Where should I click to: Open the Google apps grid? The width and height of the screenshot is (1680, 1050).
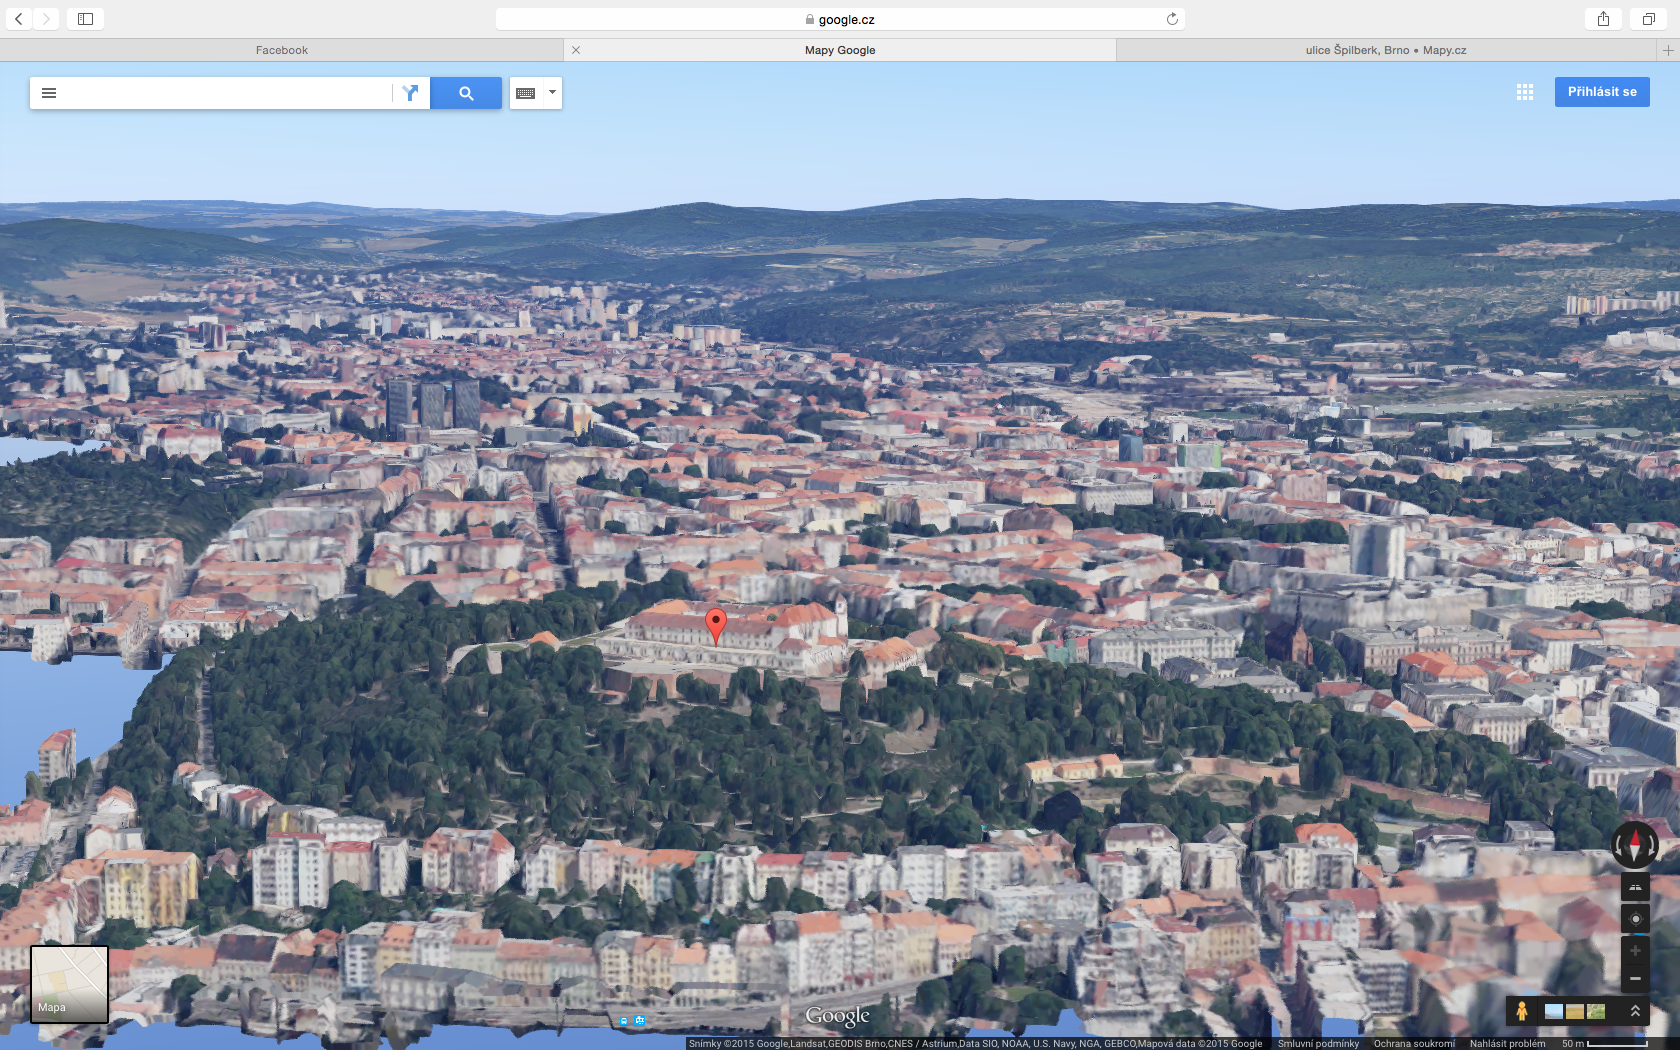pos(1524,92)
